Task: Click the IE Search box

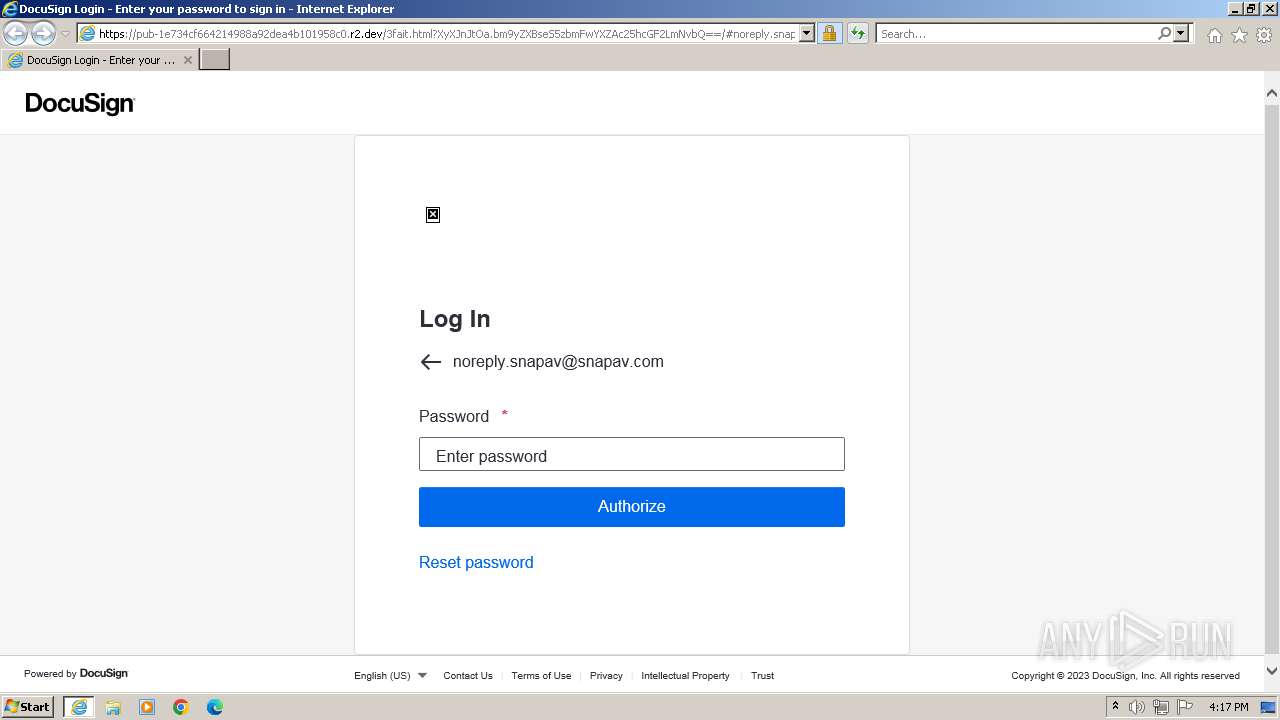Action: tap(1016, 33)
